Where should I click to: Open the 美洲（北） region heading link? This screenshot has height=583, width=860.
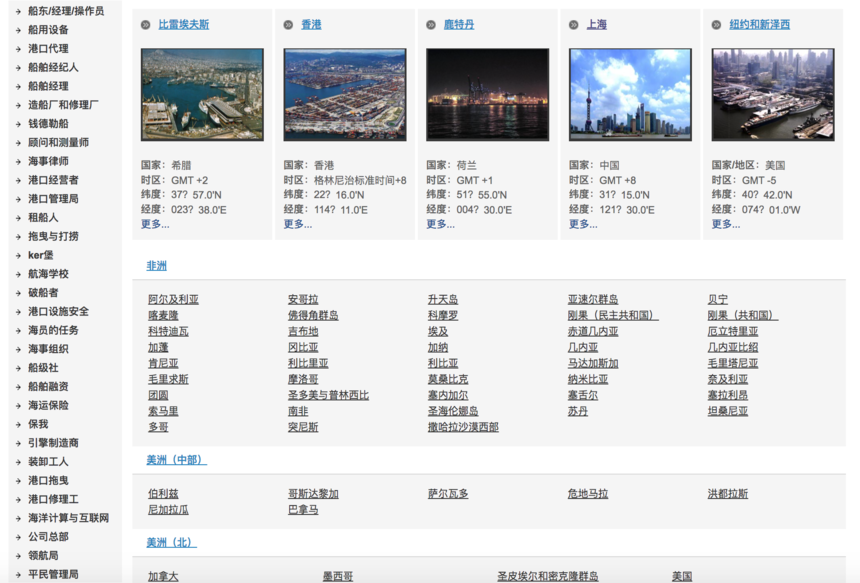(171, 542)
